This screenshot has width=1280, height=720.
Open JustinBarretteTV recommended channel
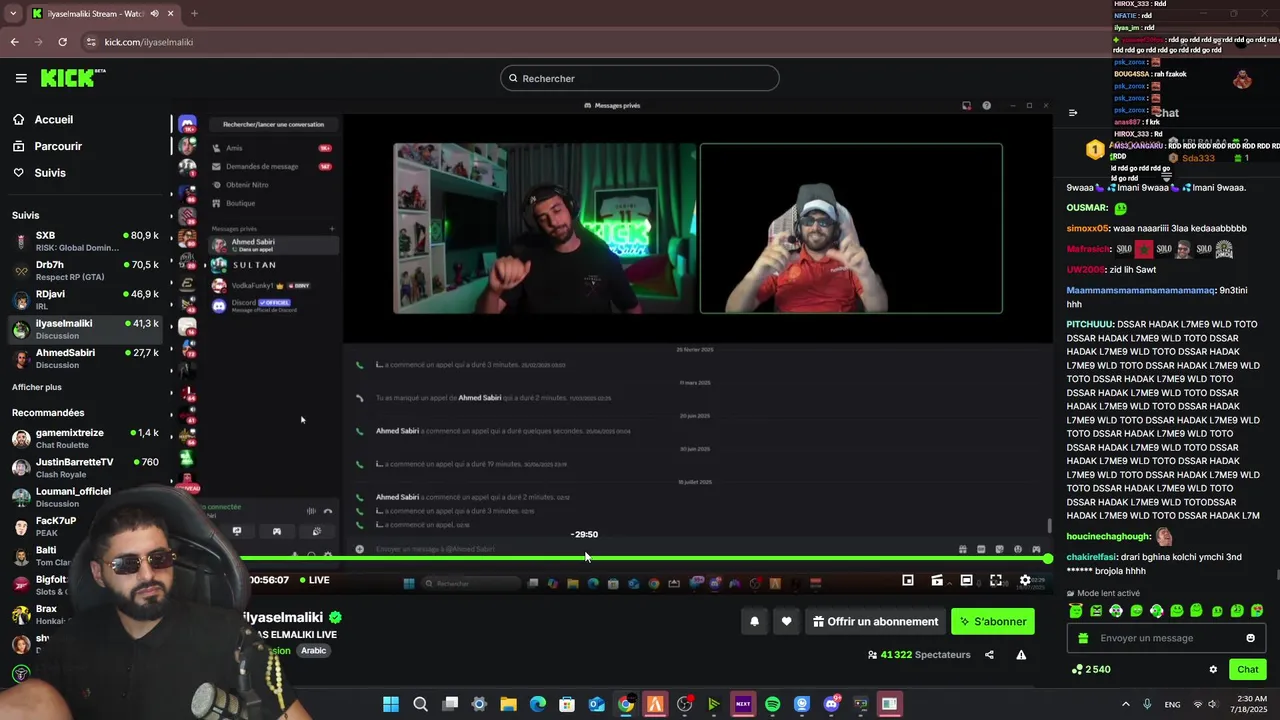tap(85, 467)
